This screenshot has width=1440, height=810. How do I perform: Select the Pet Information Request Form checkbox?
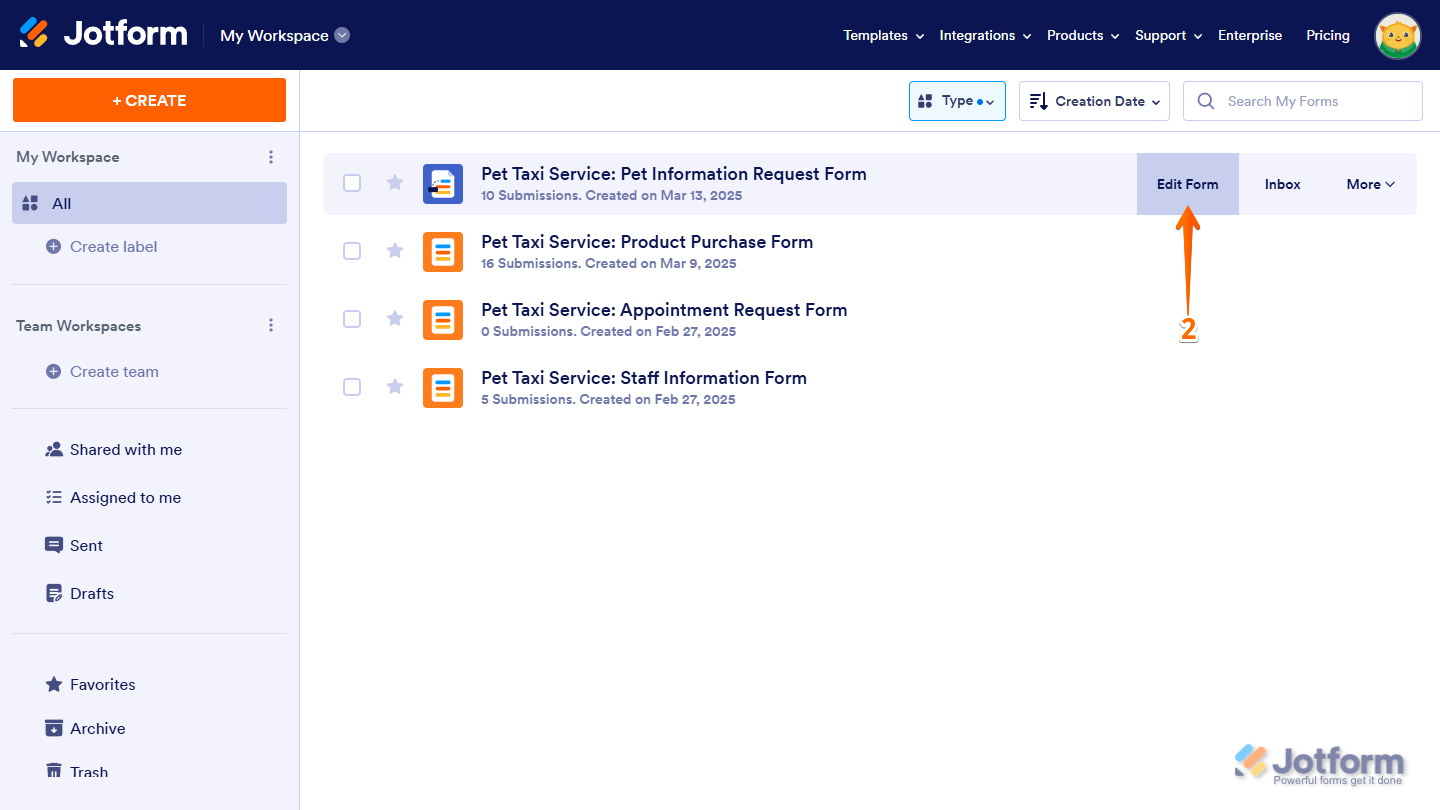pyautogui.click(x=352, y=183)
